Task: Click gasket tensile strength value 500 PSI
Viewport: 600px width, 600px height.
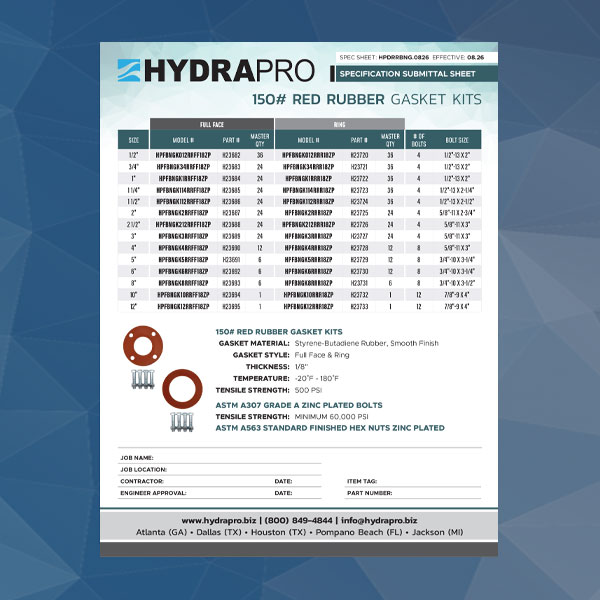Action: 308,390
